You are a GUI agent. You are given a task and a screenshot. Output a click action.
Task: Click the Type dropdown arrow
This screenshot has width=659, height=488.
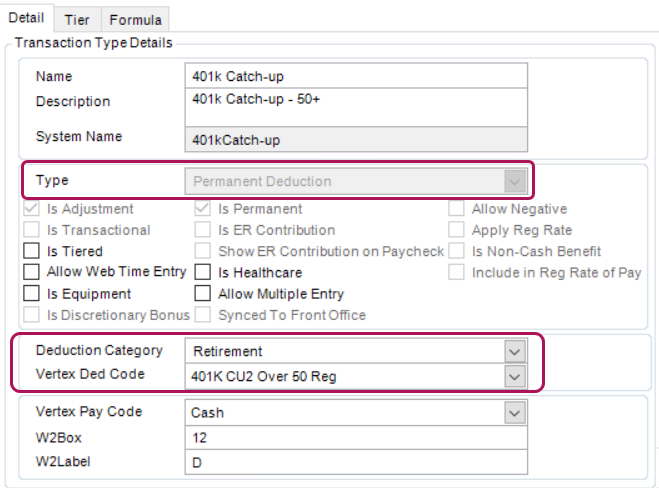click(514, 182)
